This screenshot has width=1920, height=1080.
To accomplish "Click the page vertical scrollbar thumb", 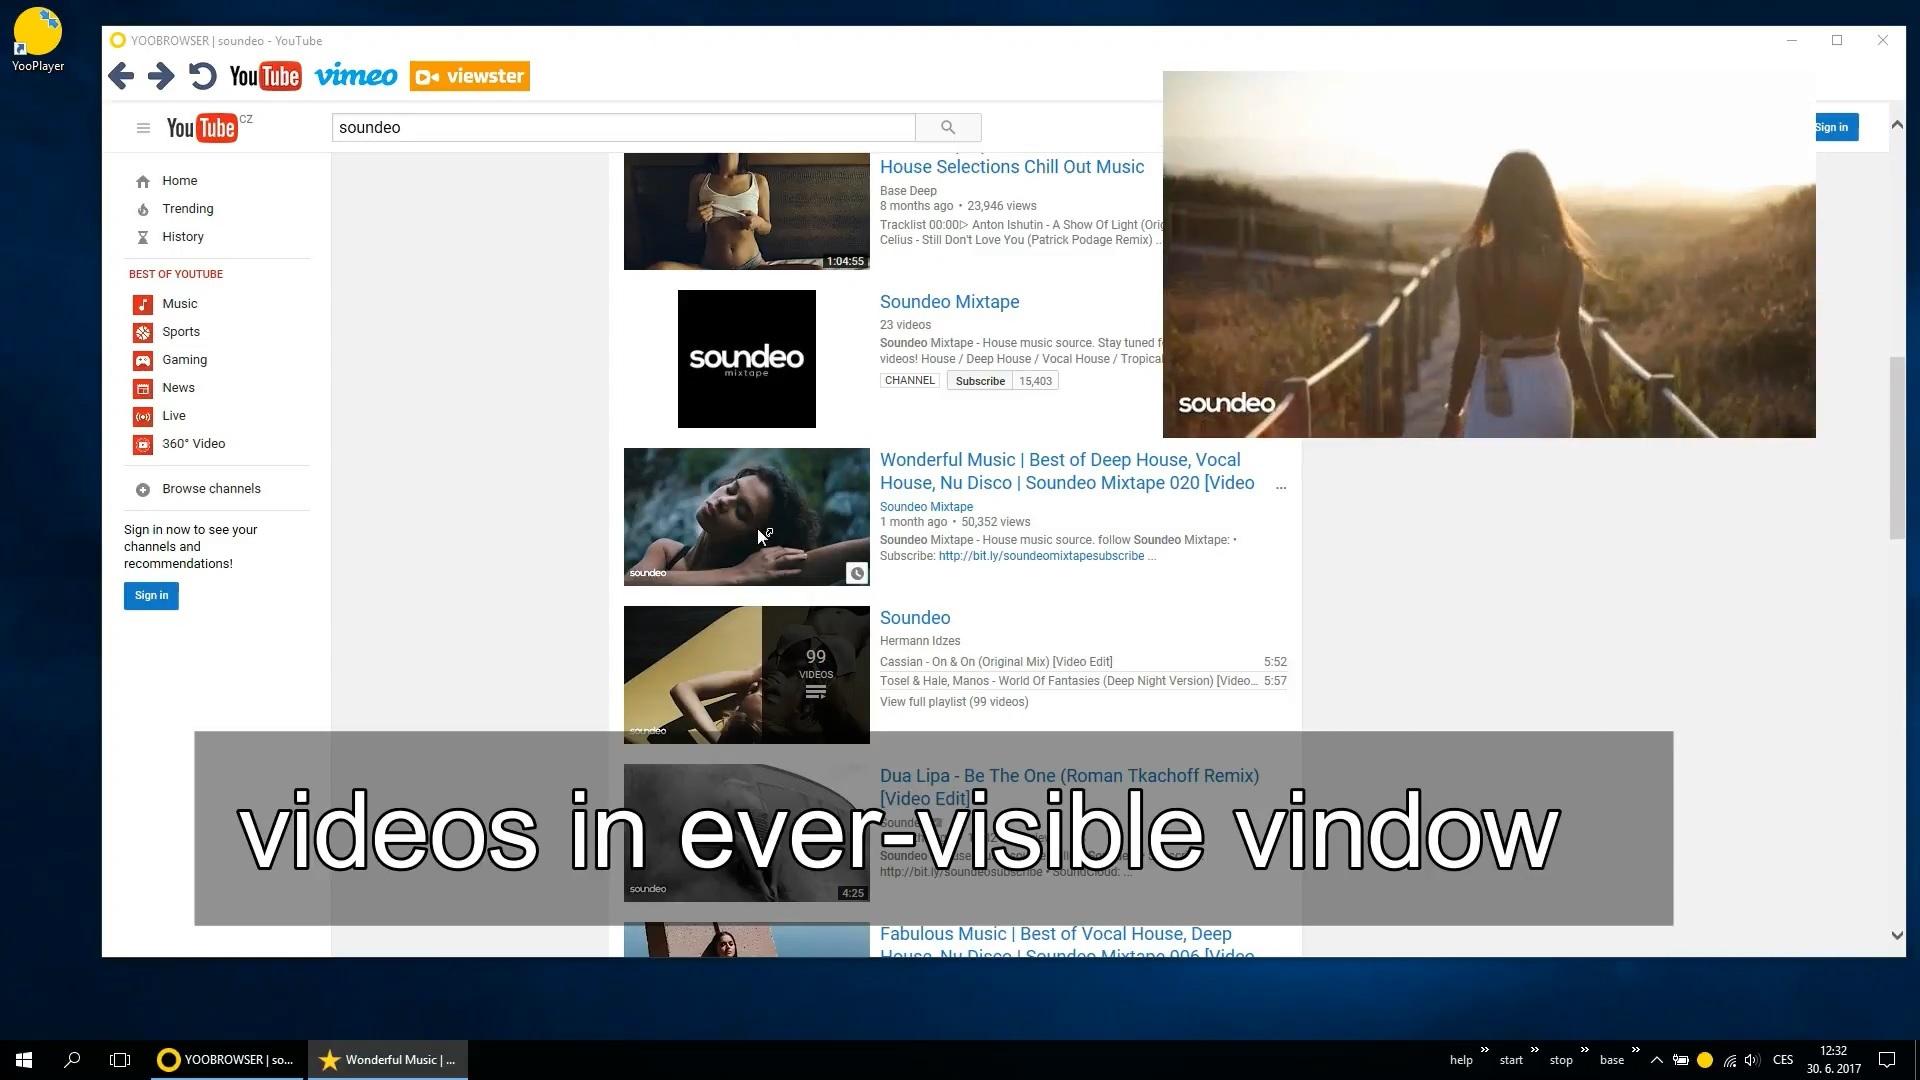I will tap(1897, 447).
